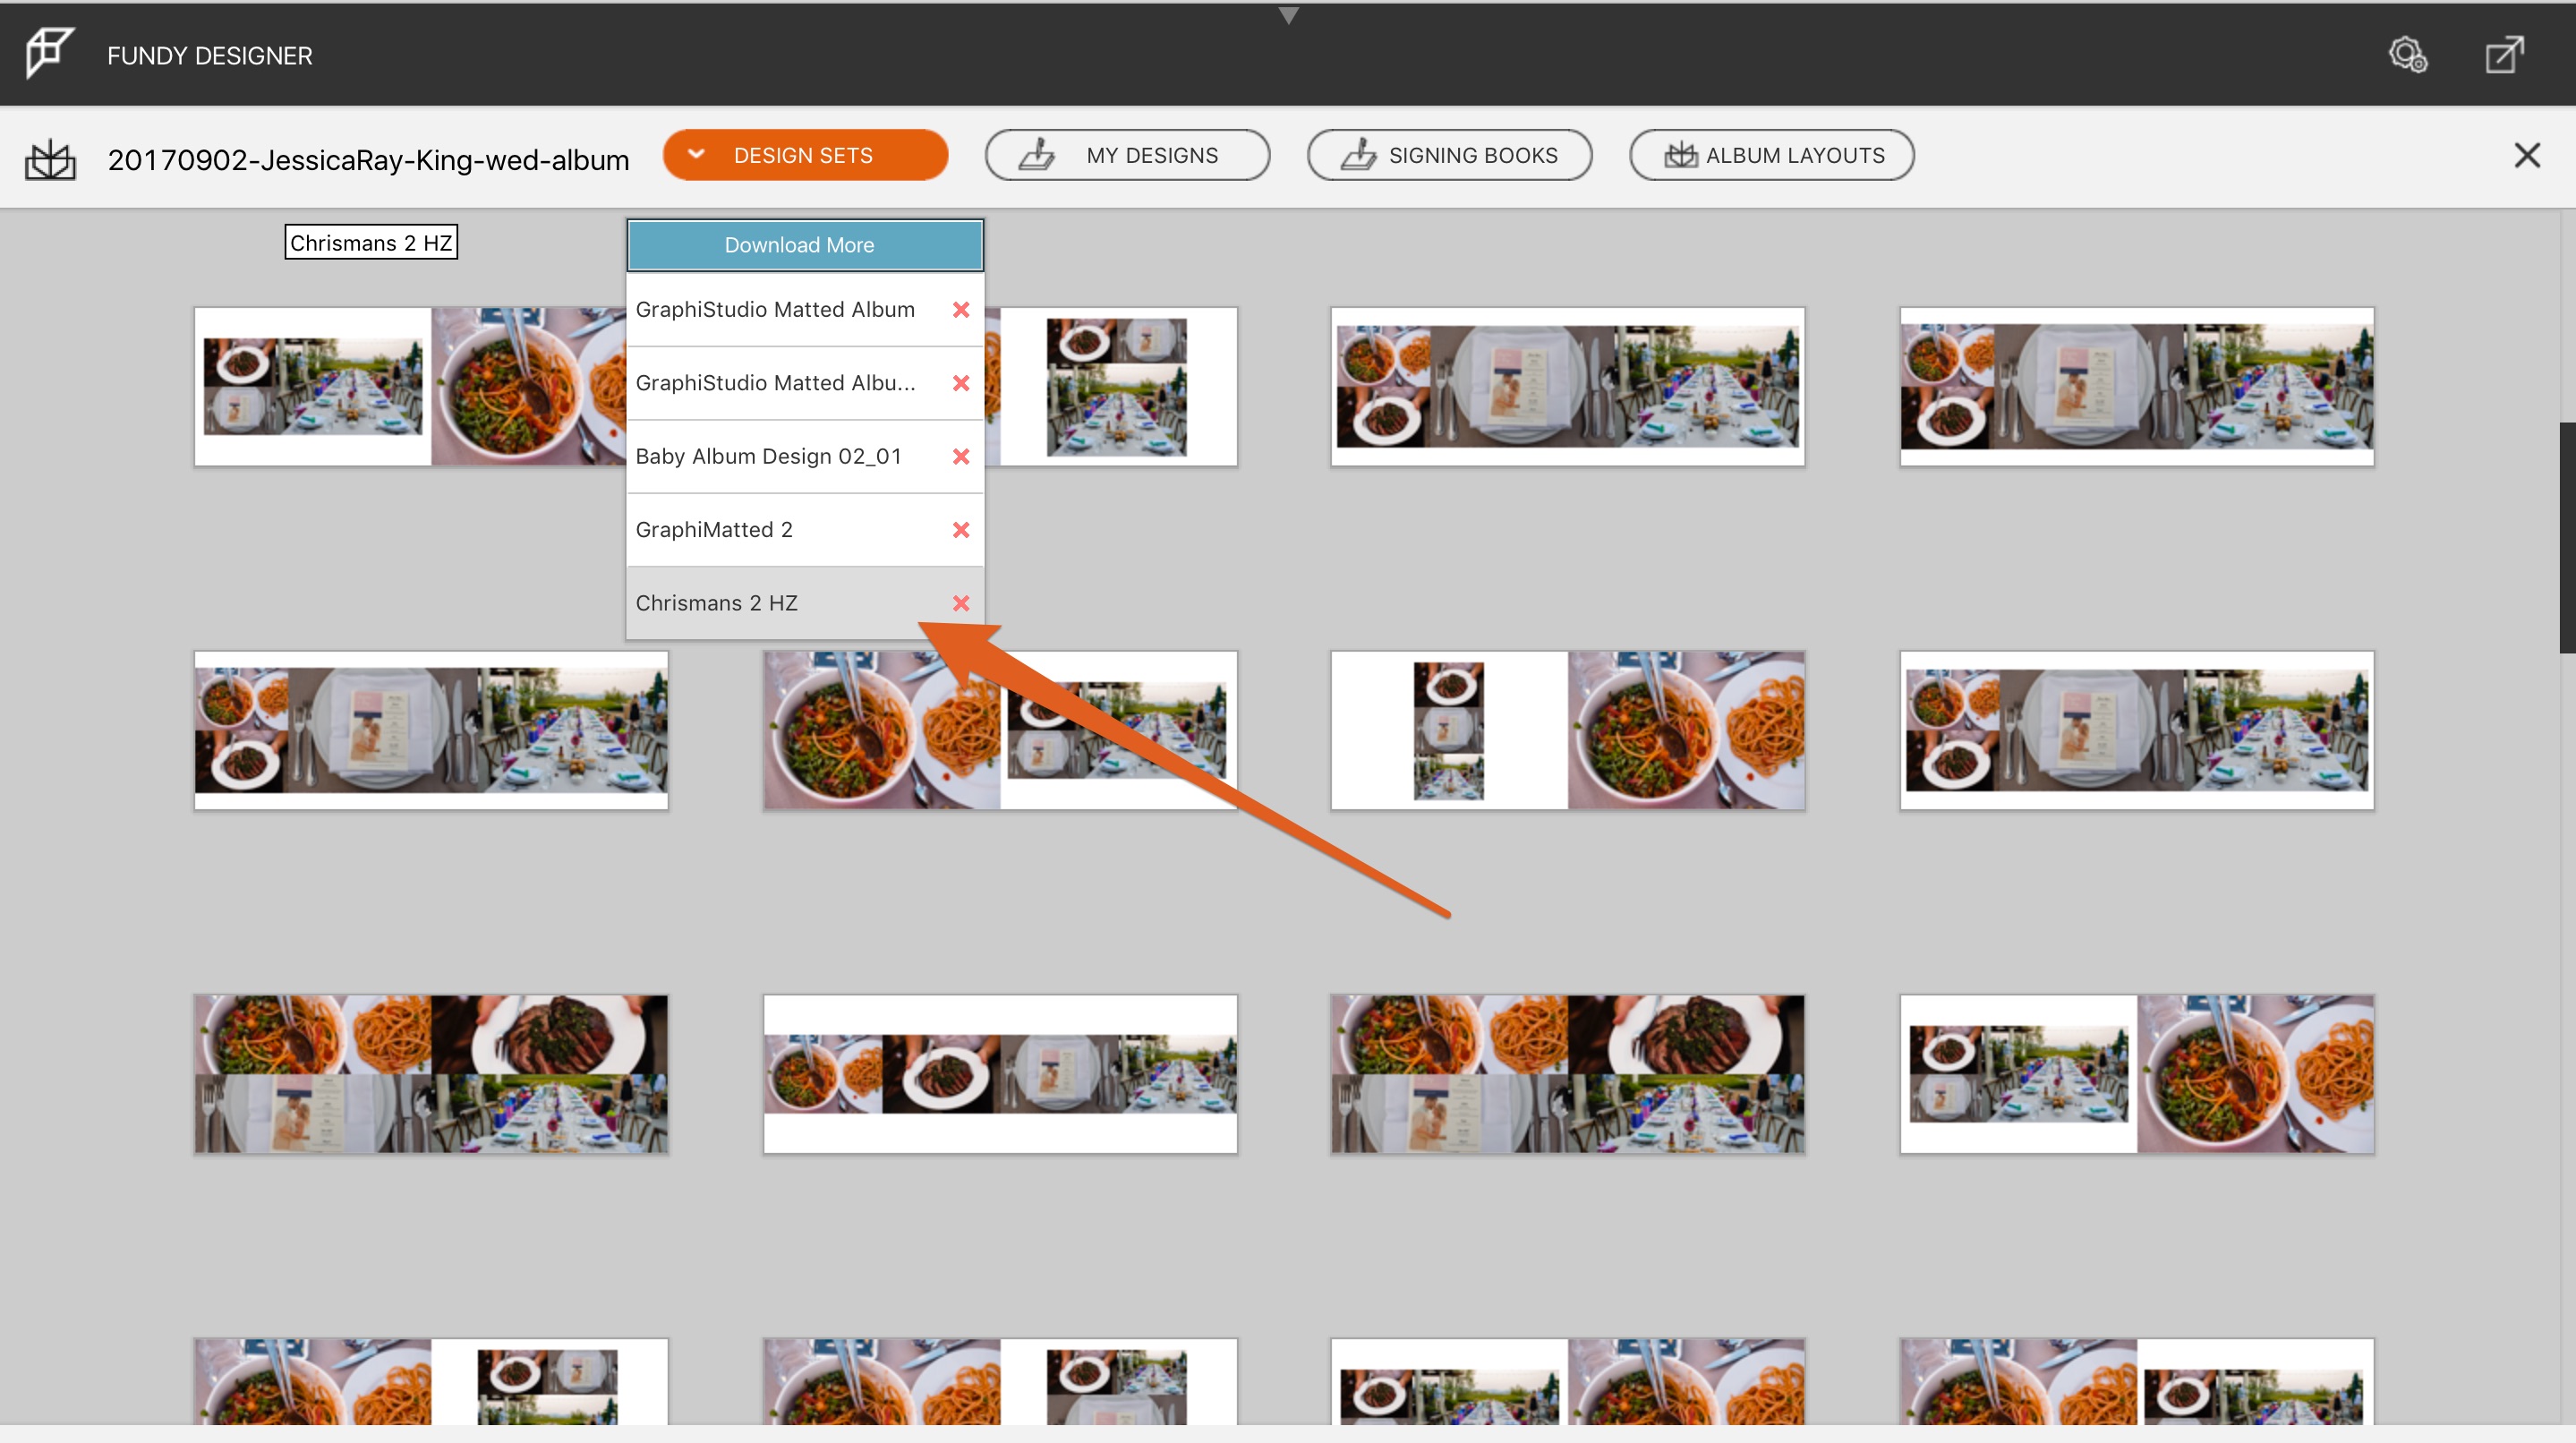The width and height of the screenshot is (2576, 1443).
Task: Select bottom row third layout thumbnail
Action: 1567,1381
